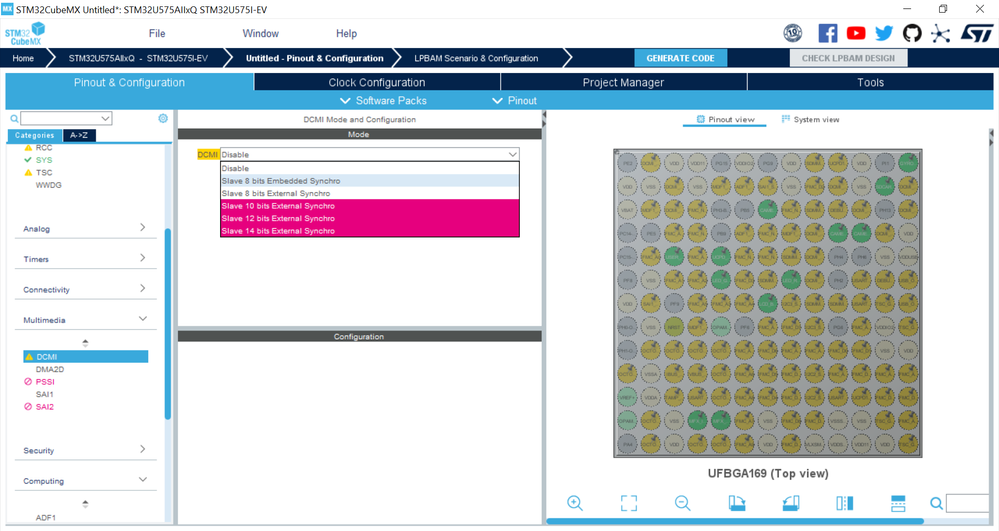
Task: Choose Slave 14 bits External Synchro
Action: [370, 231]
